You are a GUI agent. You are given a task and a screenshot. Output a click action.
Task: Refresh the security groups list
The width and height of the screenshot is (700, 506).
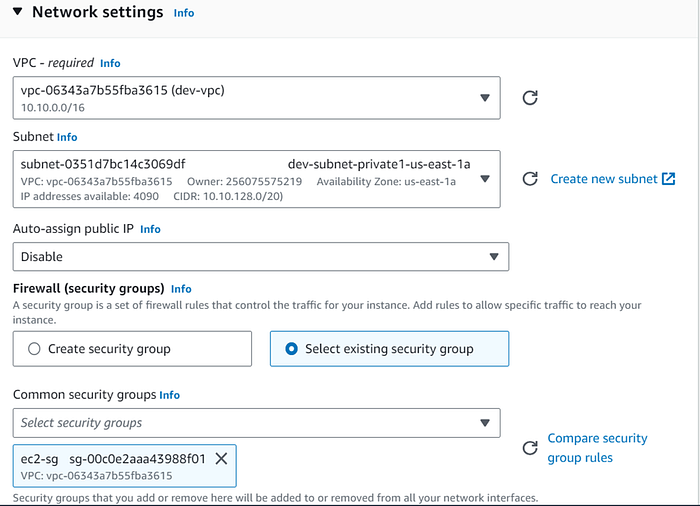[531, 448]
